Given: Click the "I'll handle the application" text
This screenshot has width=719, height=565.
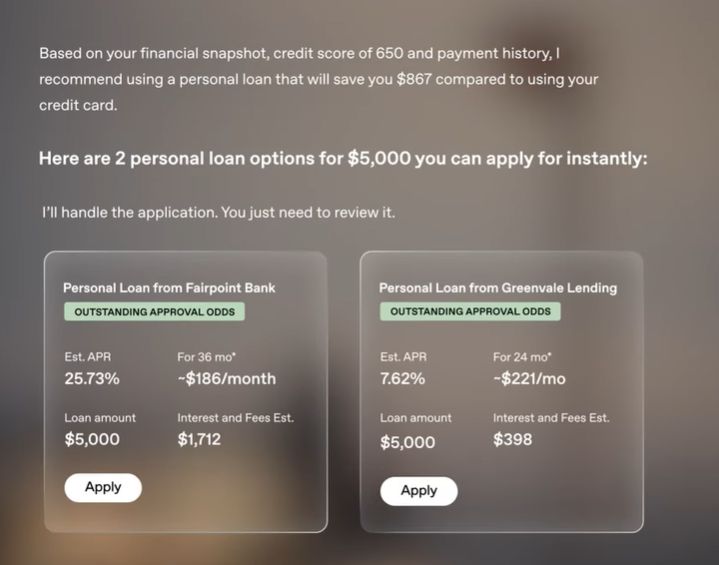Looking at the screenshot, I should coord(219,213).
